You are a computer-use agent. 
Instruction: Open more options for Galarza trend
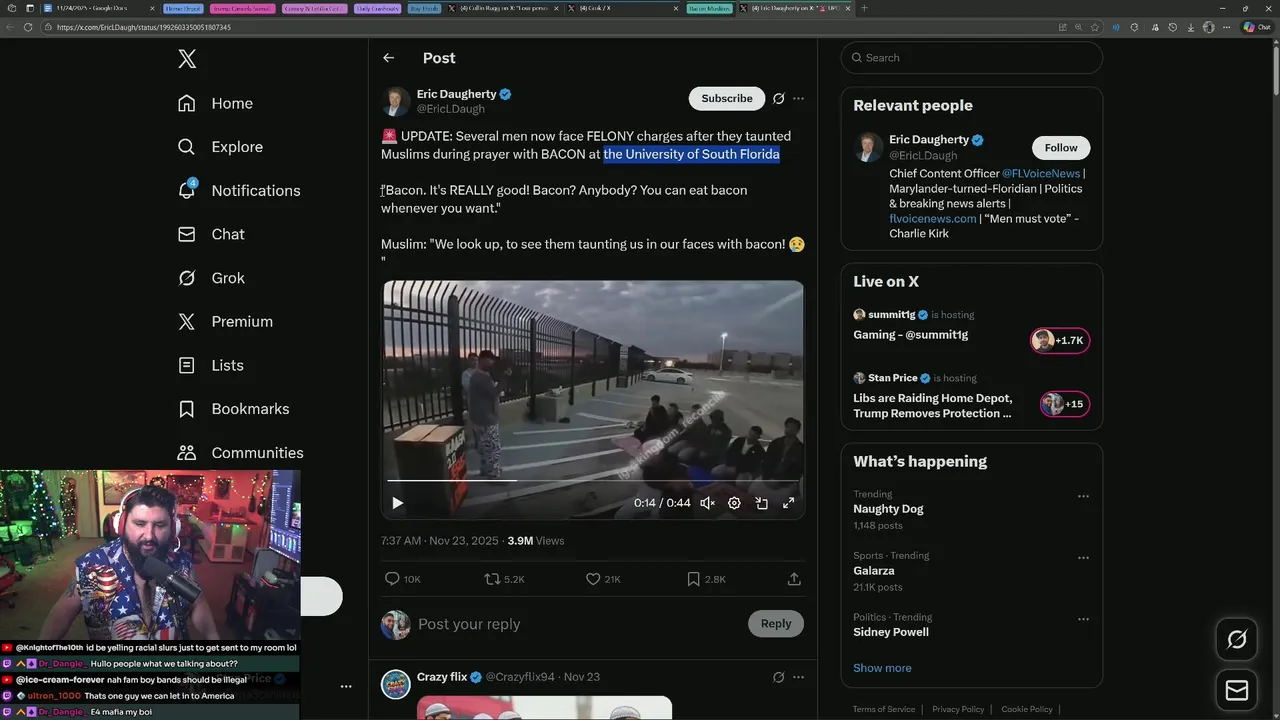click(x=1083, y=557)
